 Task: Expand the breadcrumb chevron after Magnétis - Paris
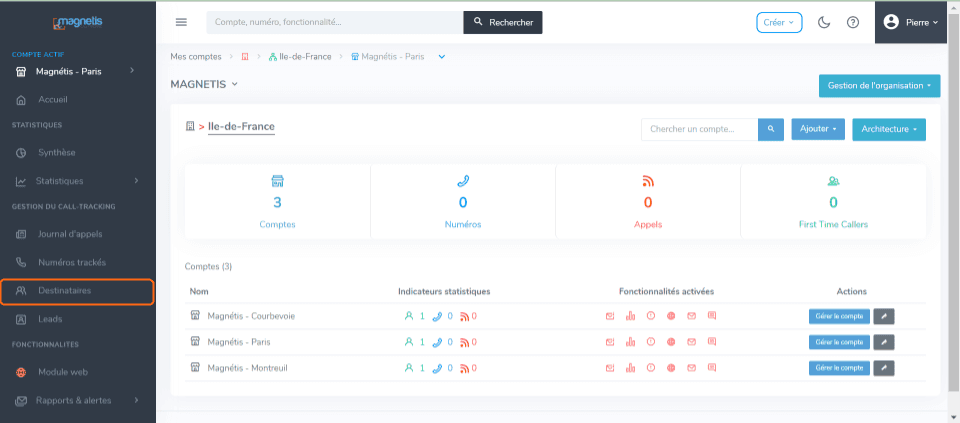tap(442, 56)
